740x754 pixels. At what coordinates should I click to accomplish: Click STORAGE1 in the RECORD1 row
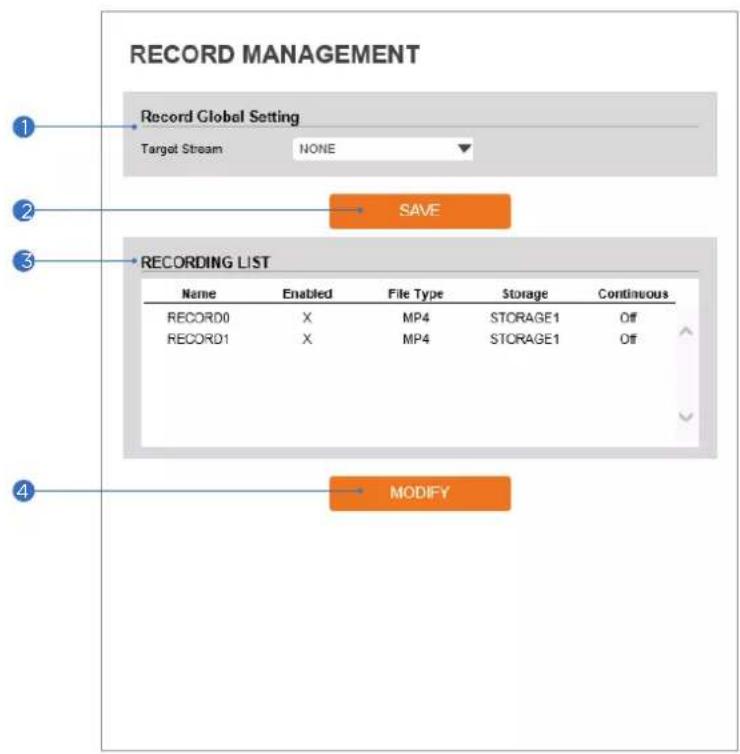coord(525,339)
